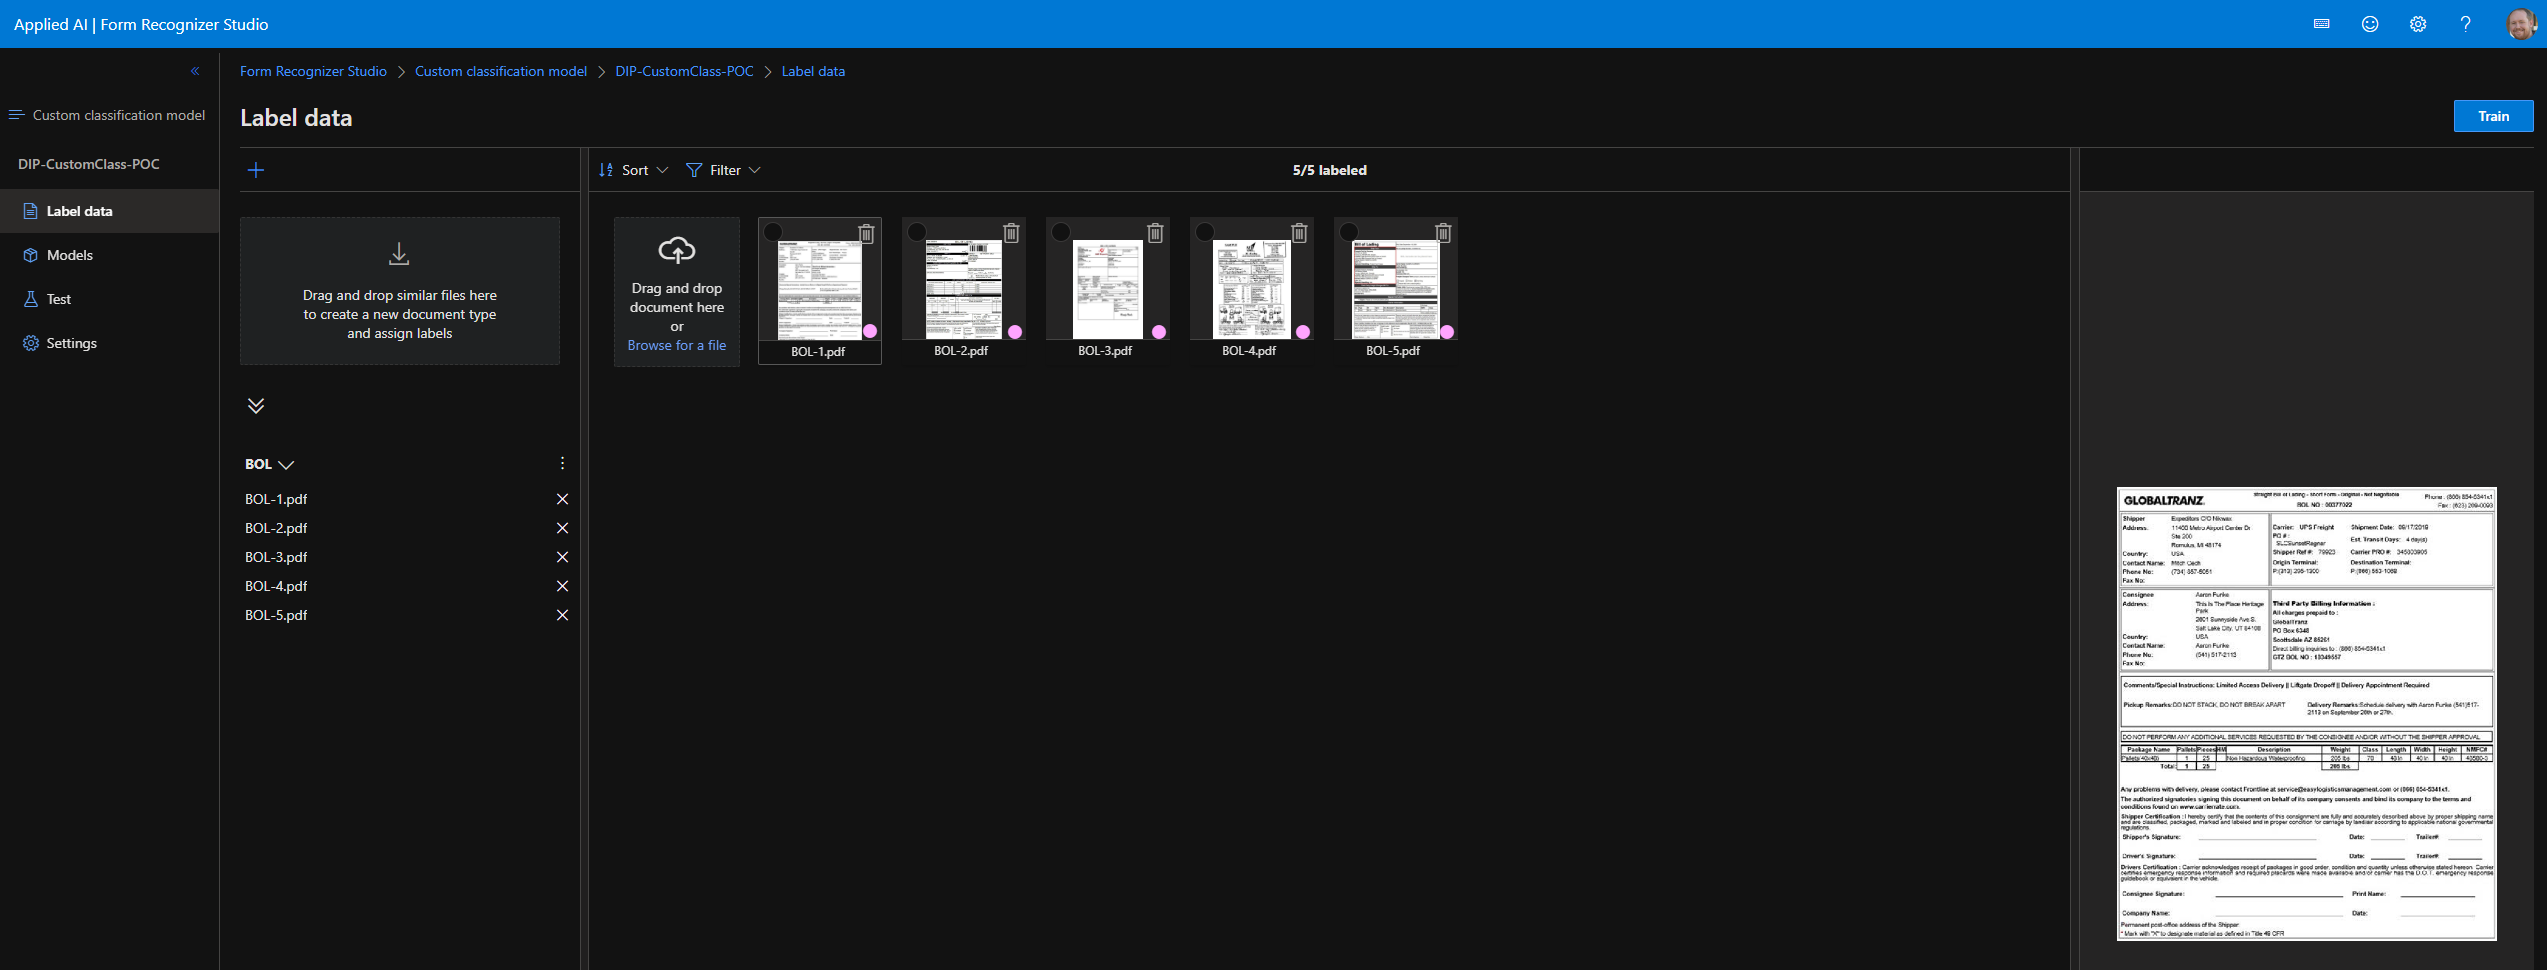Delete BOL-5.pdf using its trash icon
The height and width of the screenshot is (970, 2547).
1443,232
